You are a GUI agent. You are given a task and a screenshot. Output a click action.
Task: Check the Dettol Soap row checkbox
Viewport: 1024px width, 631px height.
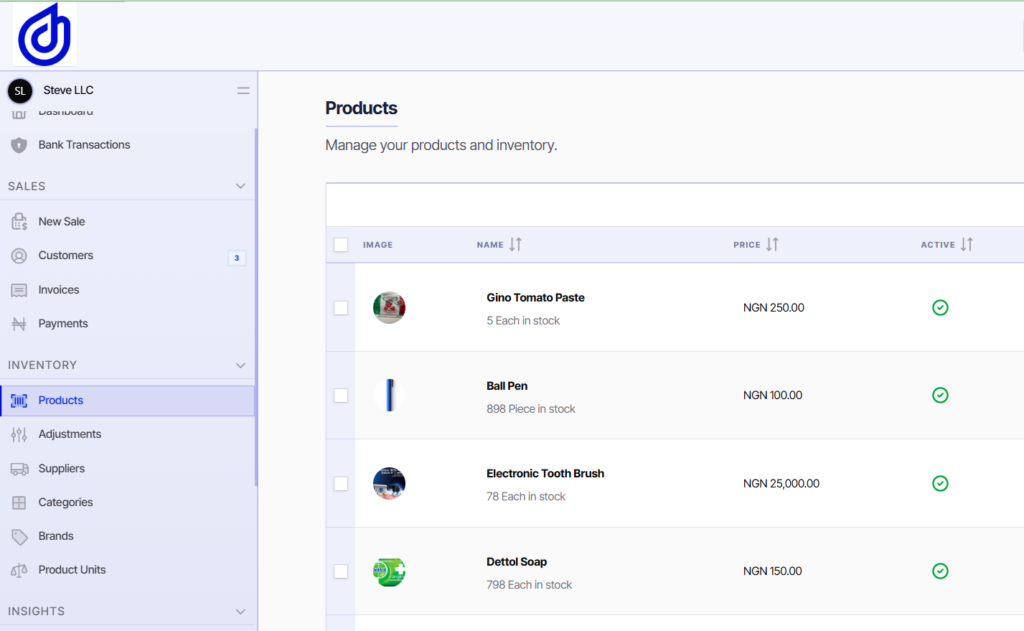[x=341, y=572]
